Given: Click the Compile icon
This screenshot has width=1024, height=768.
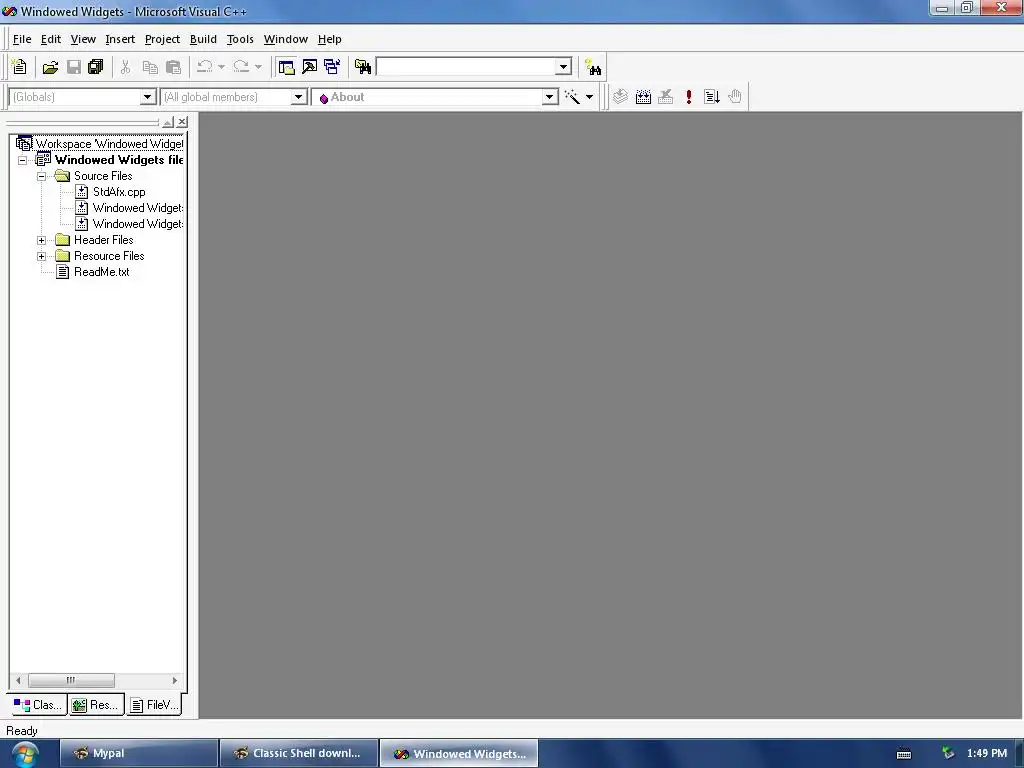Looking at the screenshot, I should 620,97.
